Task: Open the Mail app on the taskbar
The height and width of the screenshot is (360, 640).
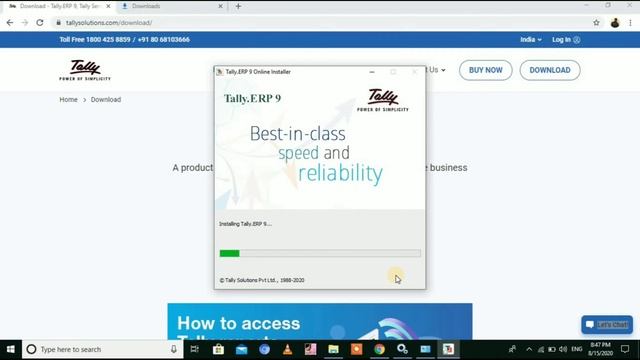Action: point(242,349)
